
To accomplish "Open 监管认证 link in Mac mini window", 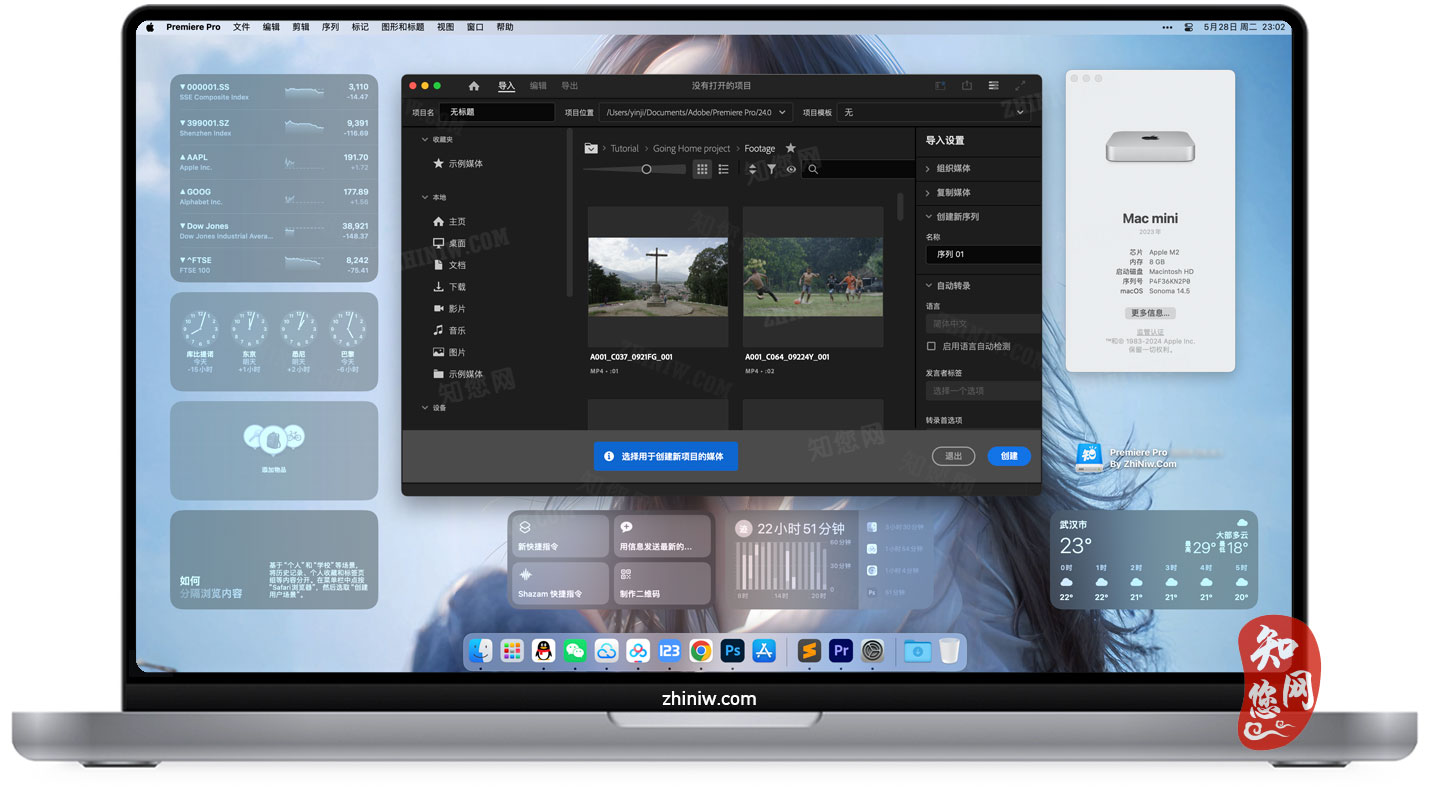I will pyautogui.click(x=1150, y=332).
